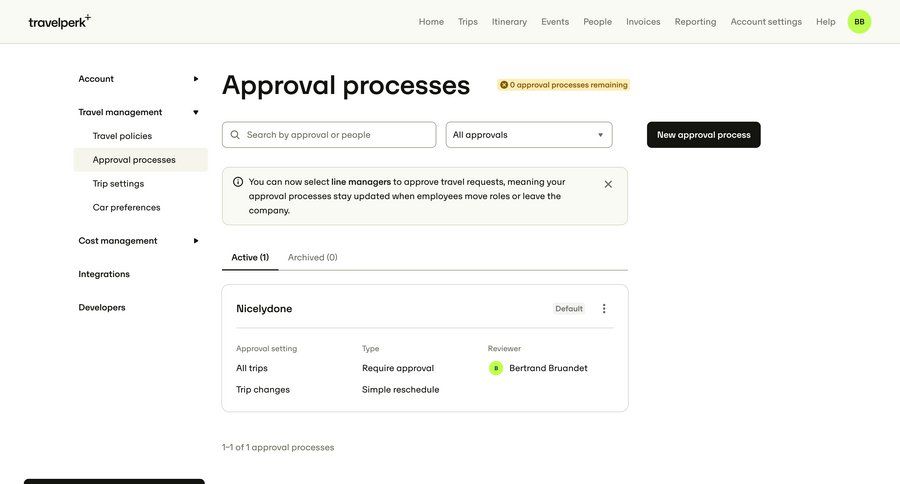Select Cost management in the sidebar
Viewport: 900px width, 484px height.
118,241
